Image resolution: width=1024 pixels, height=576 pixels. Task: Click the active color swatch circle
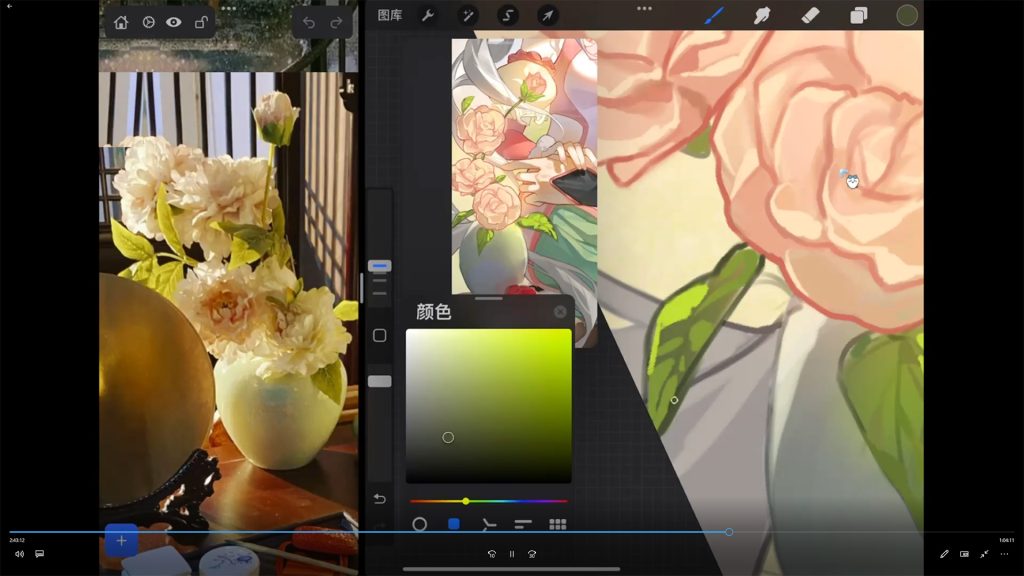tap(907, 16)
